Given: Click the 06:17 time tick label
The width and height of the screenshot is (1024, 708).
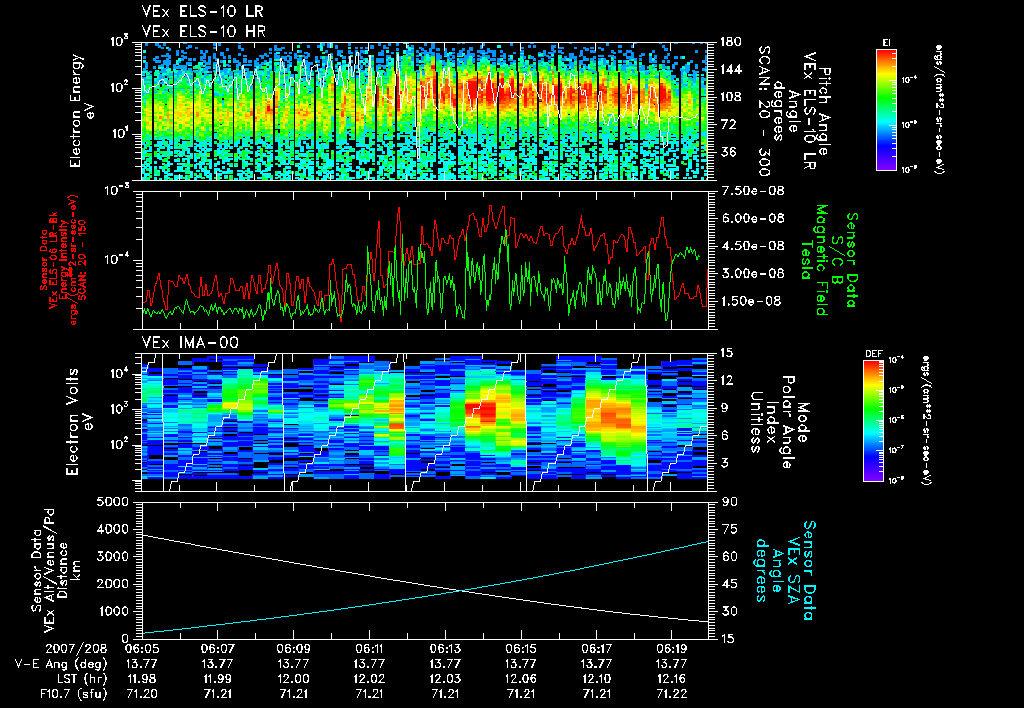Looking at the screenshot, I should pos(596,650).
